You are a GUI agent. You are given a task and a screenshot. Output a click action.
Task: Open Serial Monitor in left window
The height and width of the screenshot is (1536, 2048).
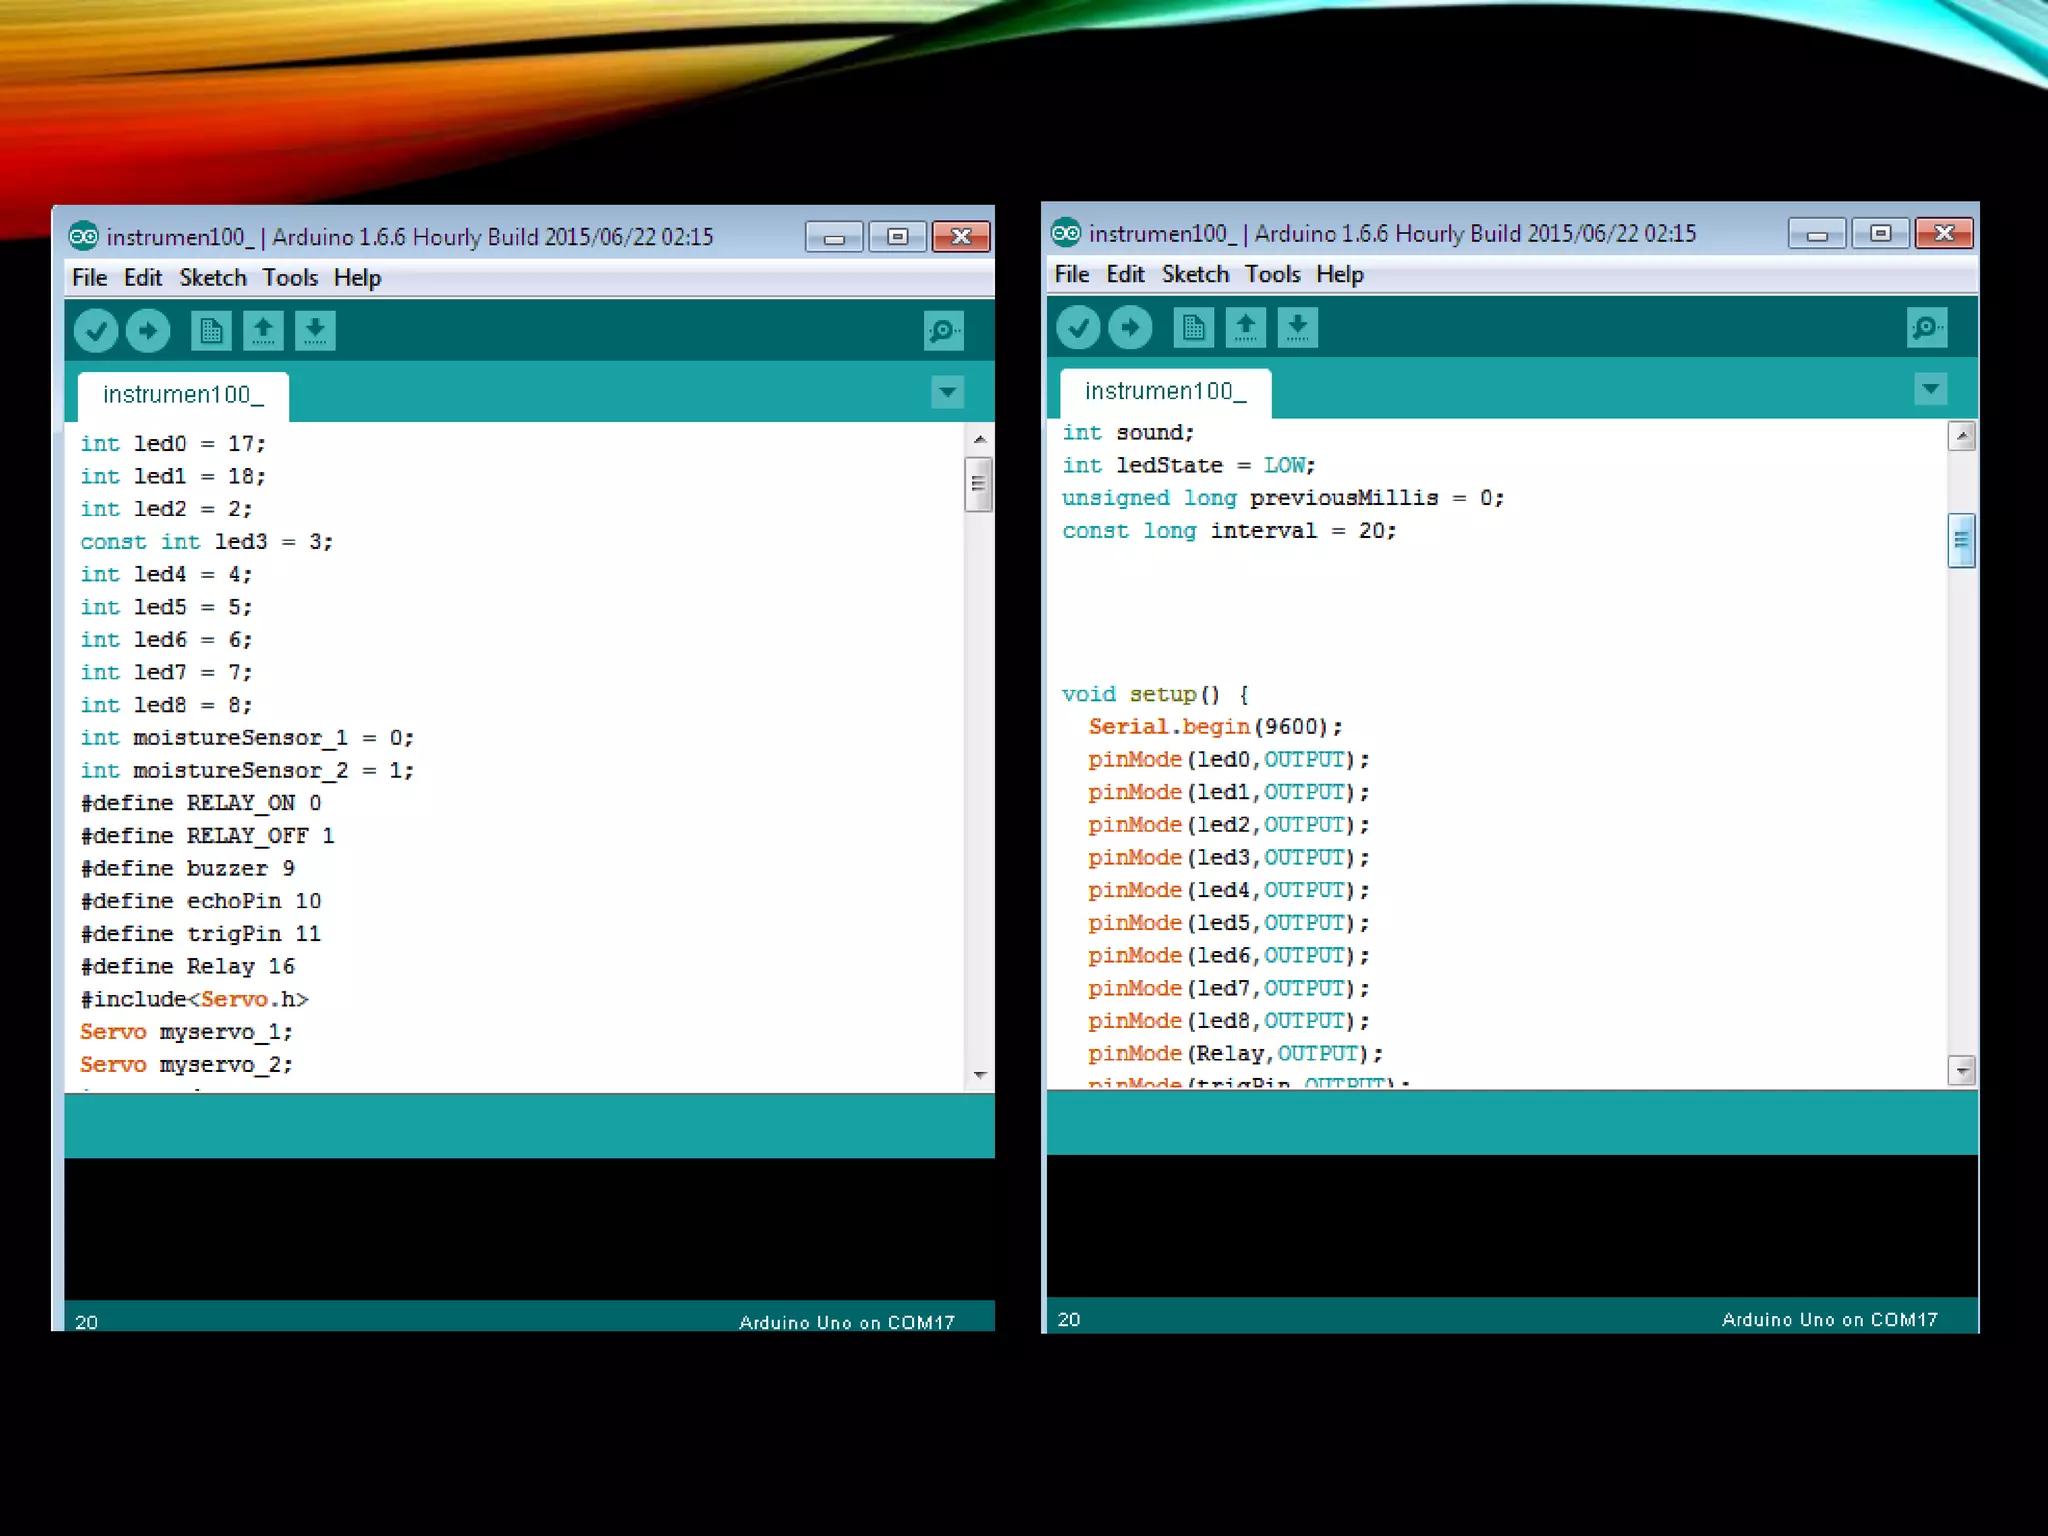[x=943, y=331]
